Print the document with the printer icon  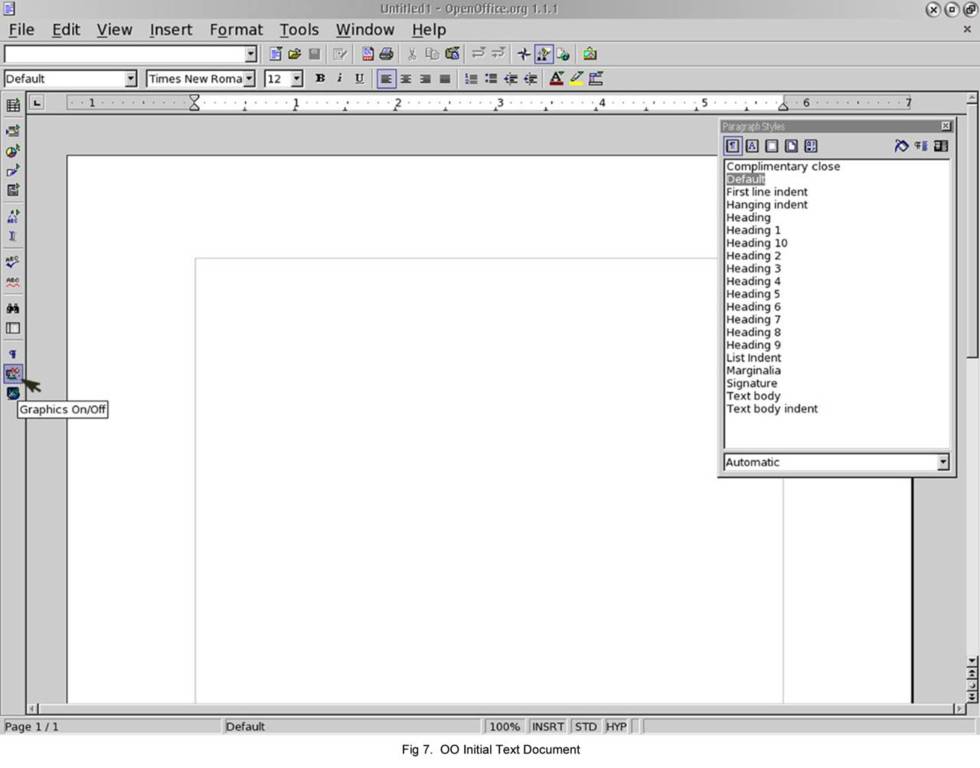point(387,54)
